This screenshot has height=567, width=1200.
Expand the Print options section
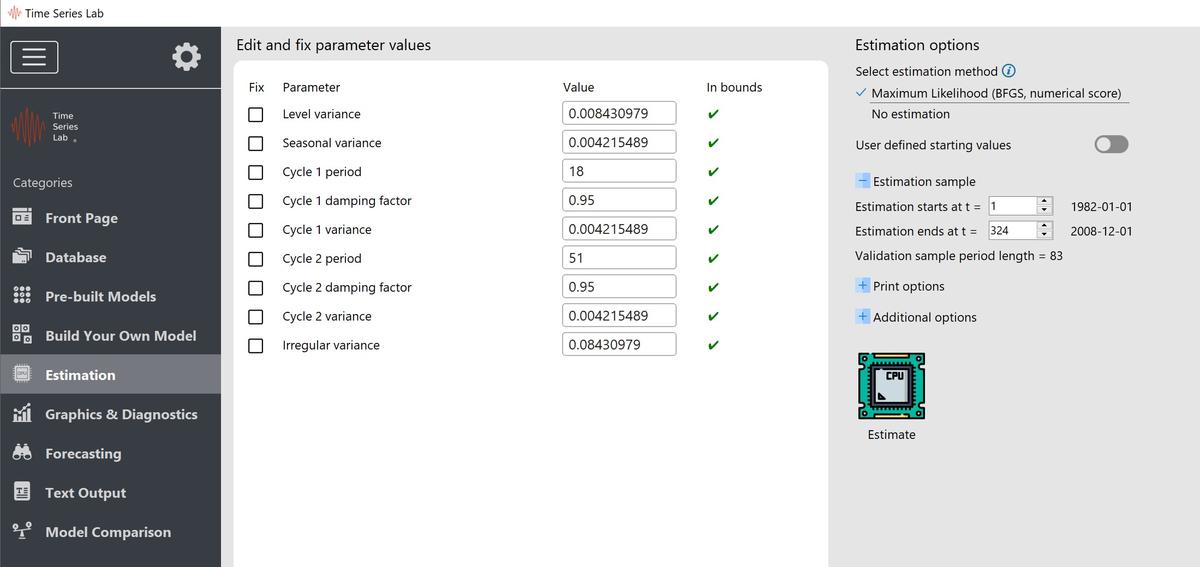pos(863,286)
